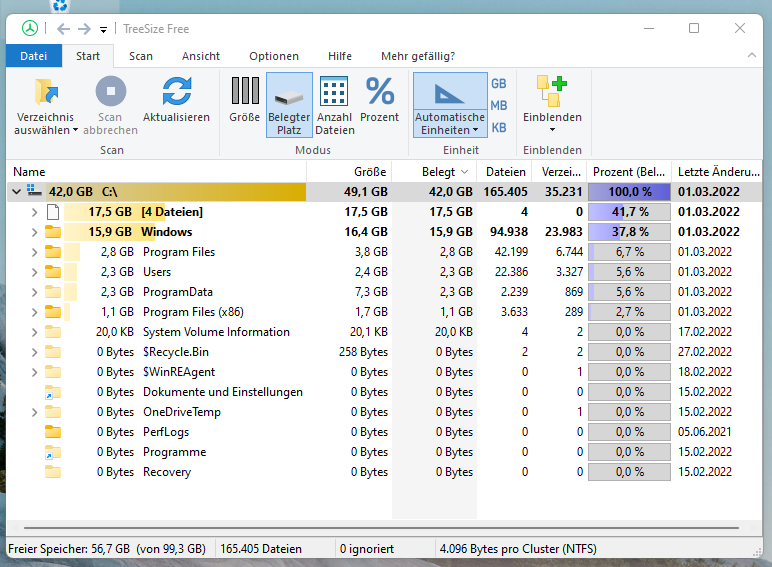
Task: Click the Program Files (x86) folder icon
Action: (x=53, y=312)
